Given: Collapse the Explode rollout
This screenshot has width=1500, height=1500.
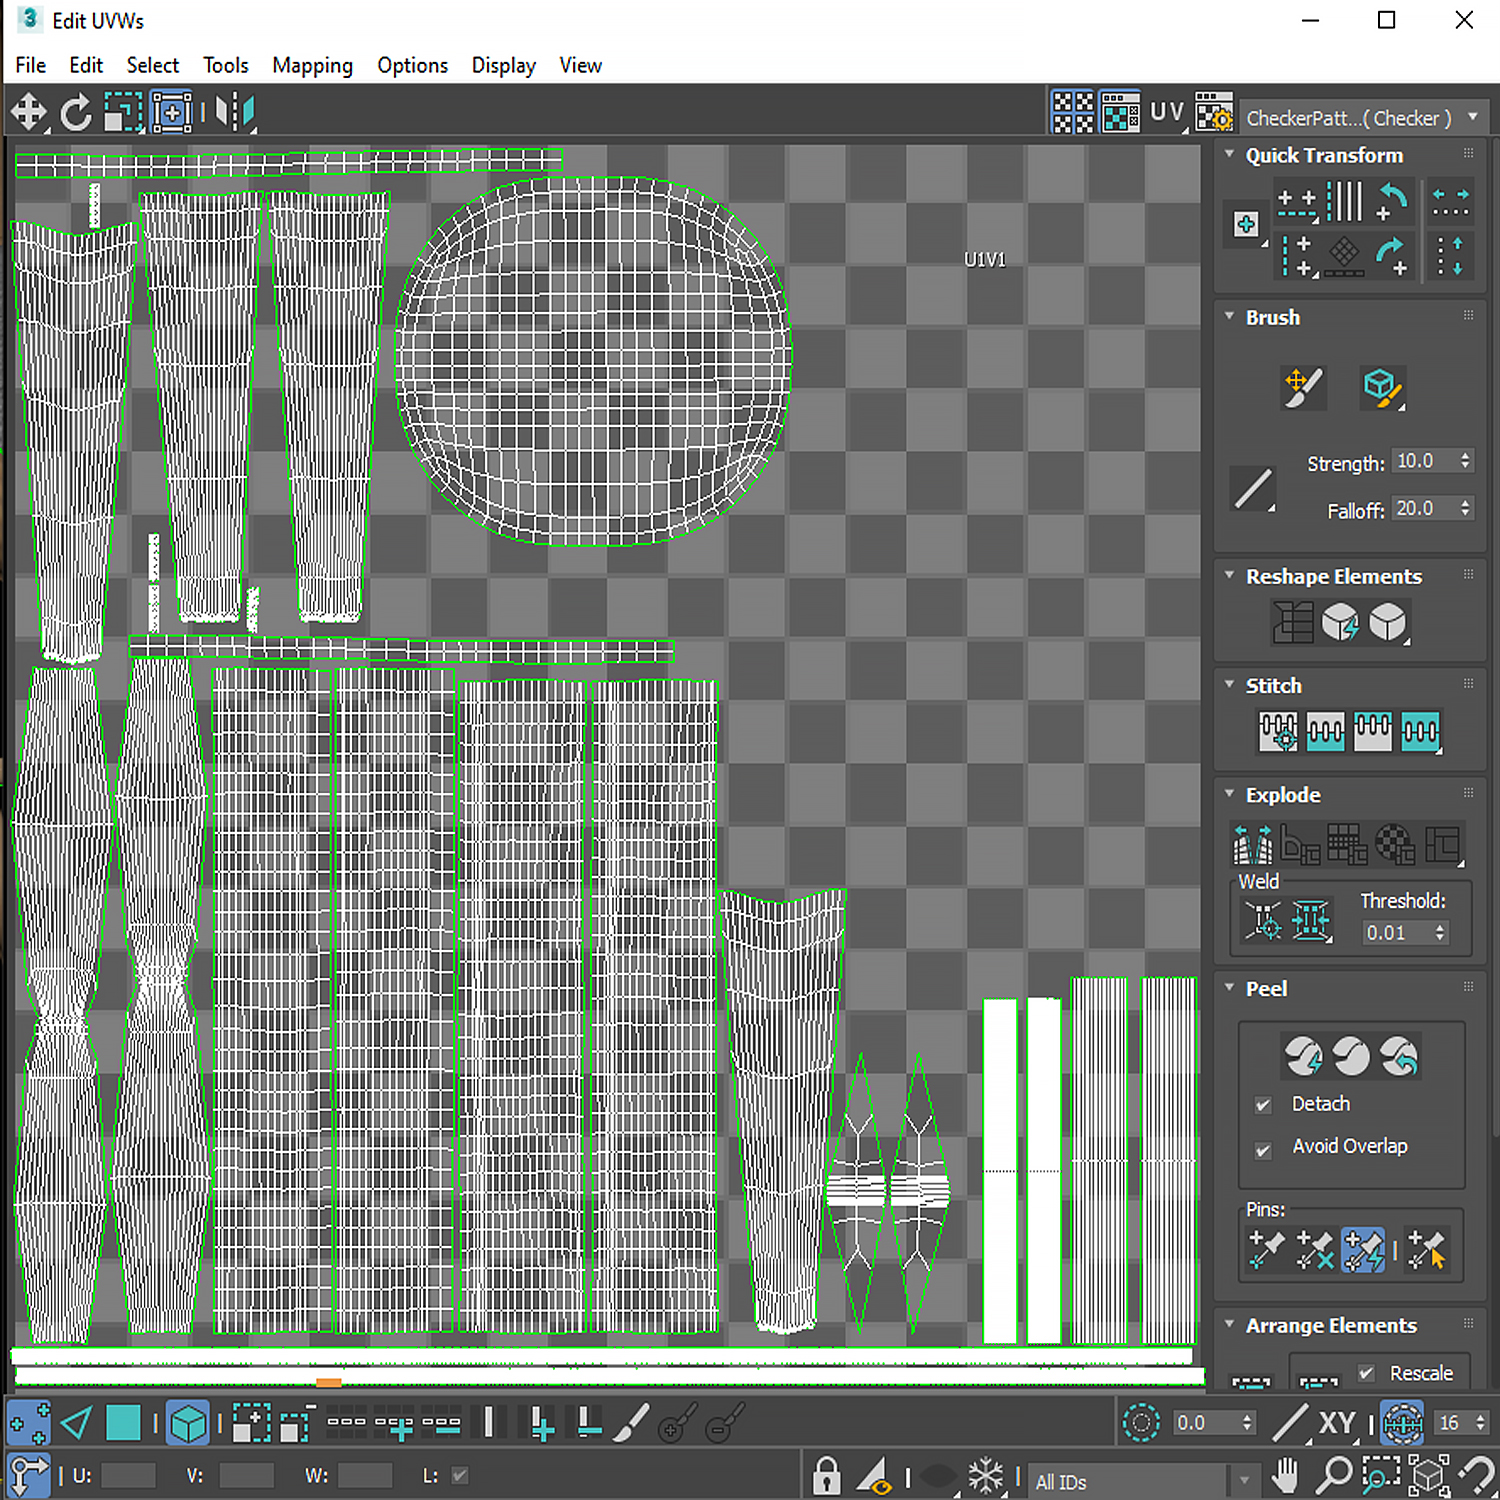Looking at the screenshot, I should [1230, 793].
